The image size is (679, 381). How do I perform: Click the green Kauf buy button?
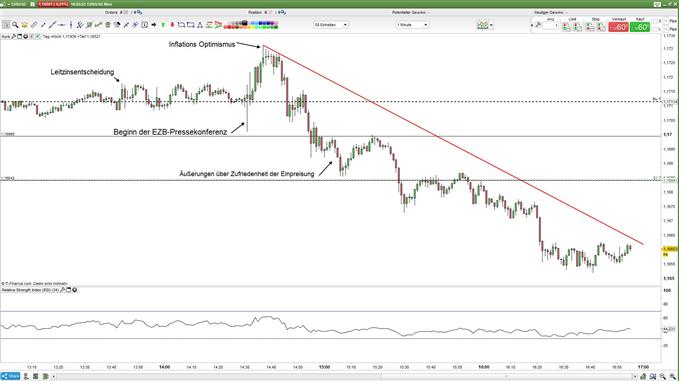pos(640,27)
